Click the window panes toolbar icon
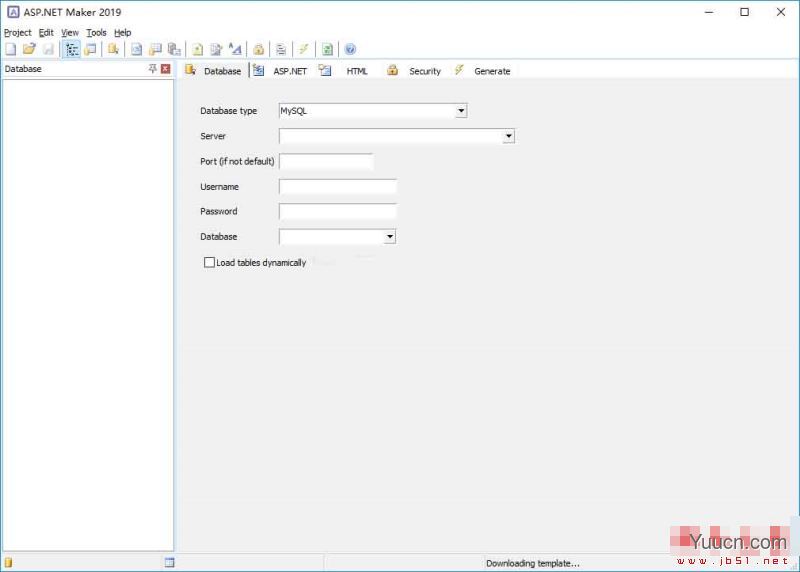The height and width of the screenshot is (572, 800). pyautogui.click(x=91, y=49)
